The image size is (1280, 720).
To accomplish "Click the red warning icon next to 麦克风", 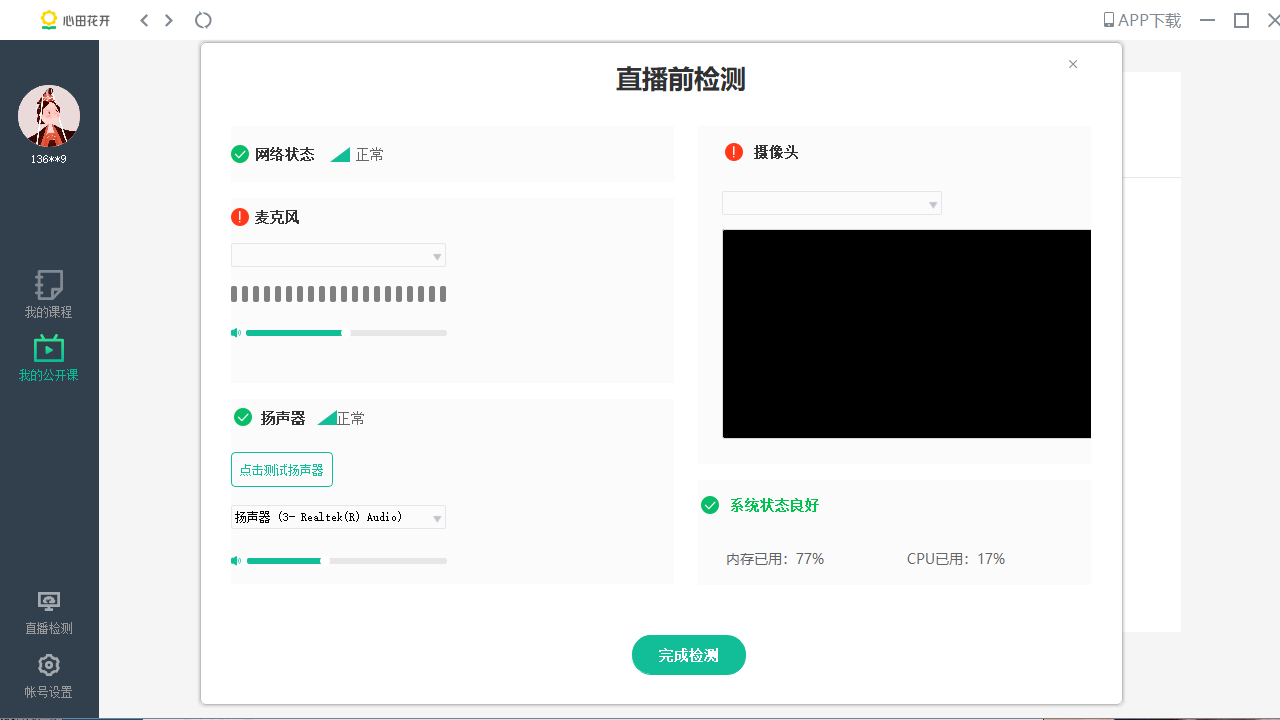I will pos(240,217).
